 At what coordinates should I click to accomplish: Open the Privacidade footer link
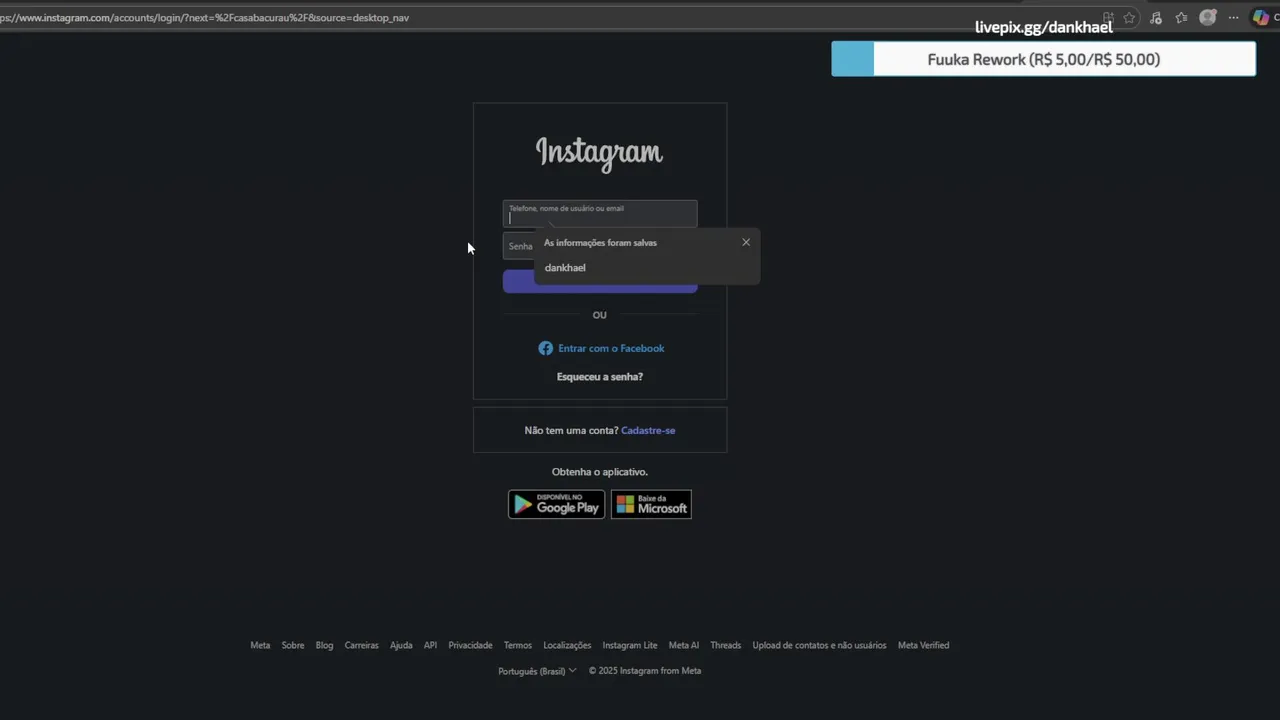[x=470, y=645]
